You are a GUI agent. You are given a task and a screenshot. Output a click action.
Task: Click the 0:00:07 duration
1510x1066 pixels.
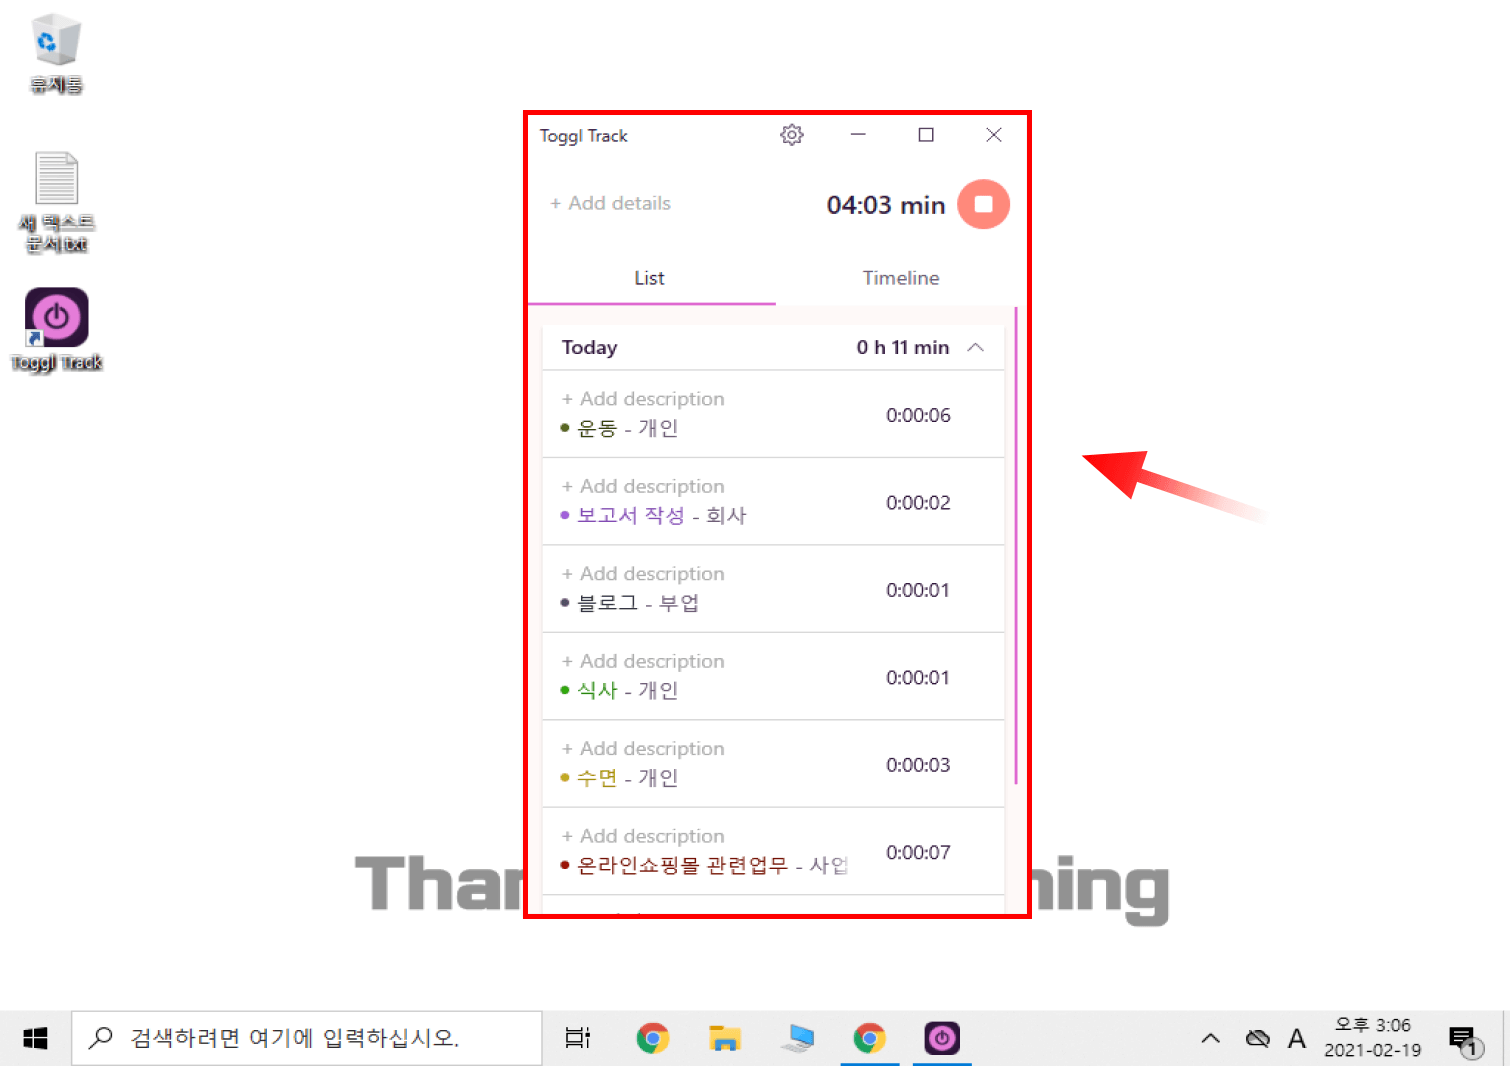[918, 852]
